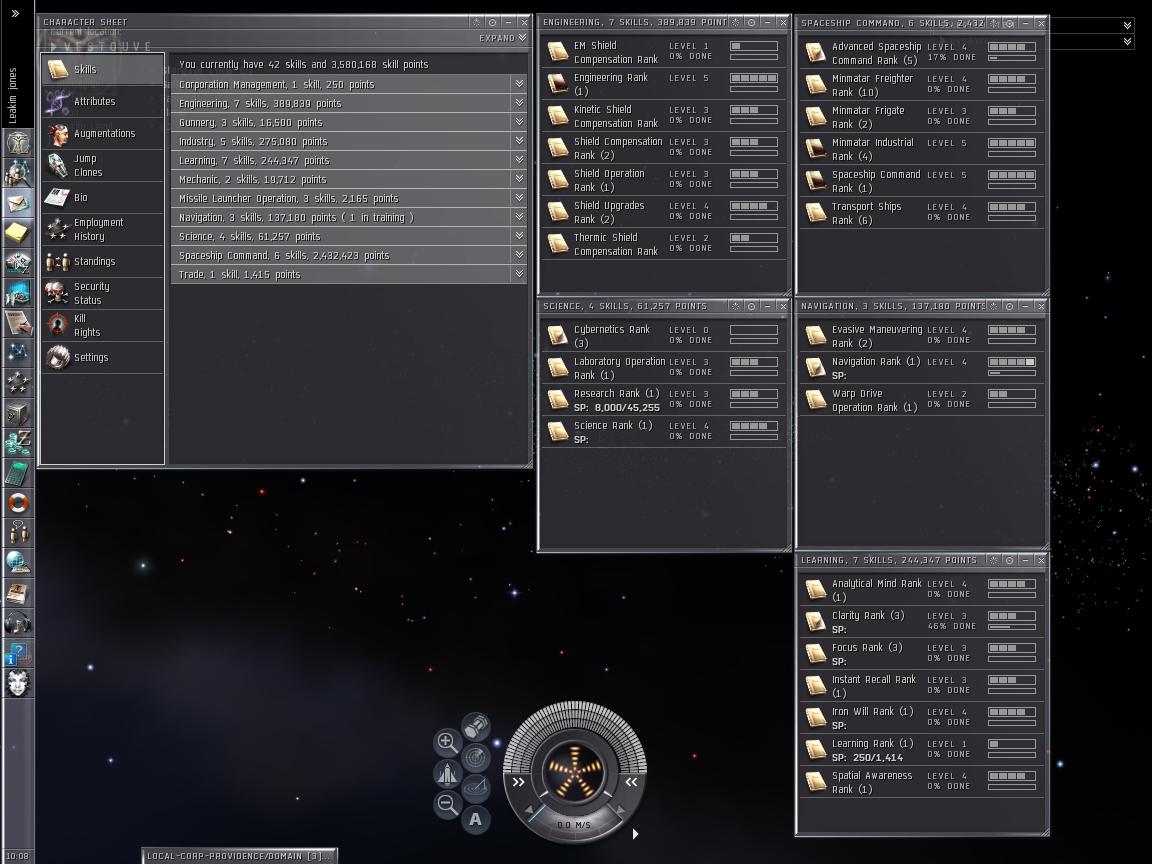The image size is (1152, 864).
Task: Switch to the Jump Clones tab
Action: [x=103, y=165]
